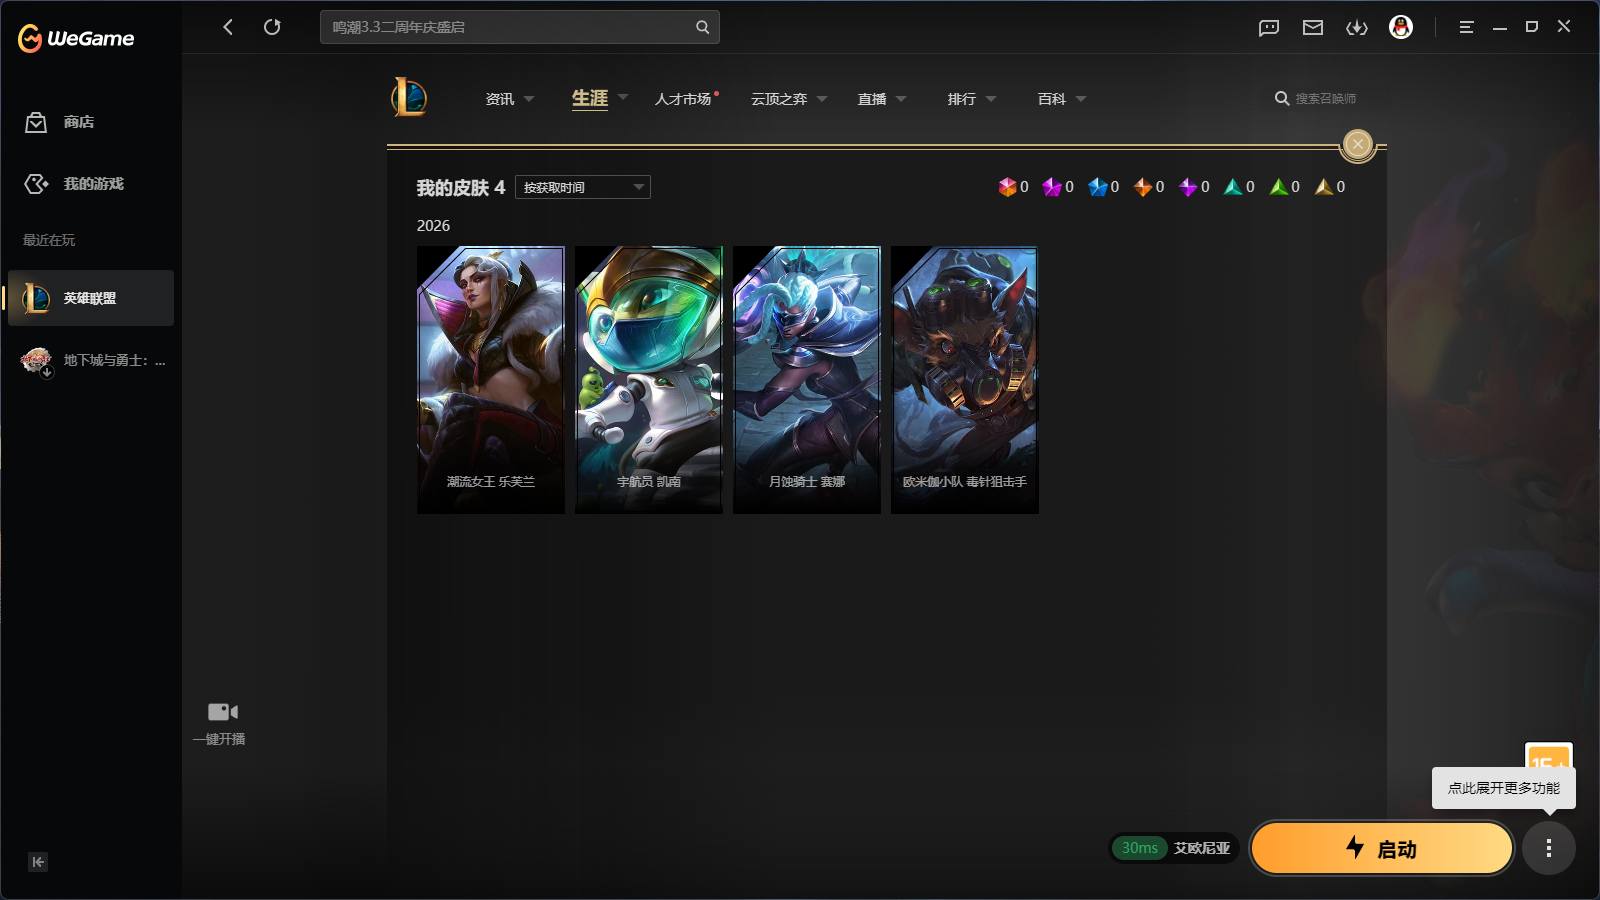Click the League of Legends logo icon
1600x900 pixels.
point(409,97)
